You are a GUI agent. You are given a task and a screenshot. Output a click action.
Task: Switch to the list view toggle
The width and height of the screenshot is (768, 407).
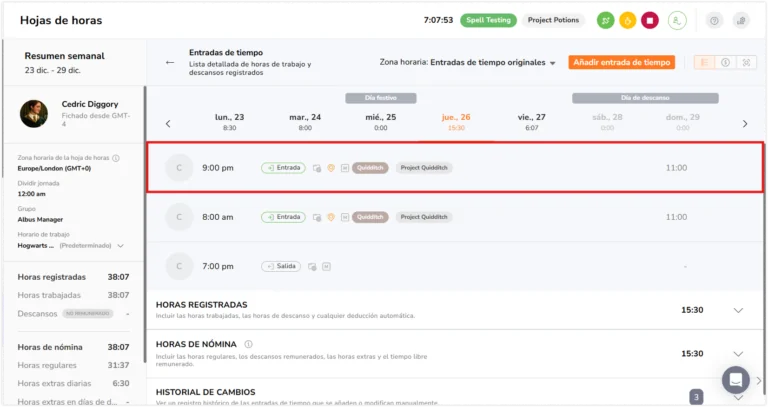pyautogui.click(x=704, y=63)
